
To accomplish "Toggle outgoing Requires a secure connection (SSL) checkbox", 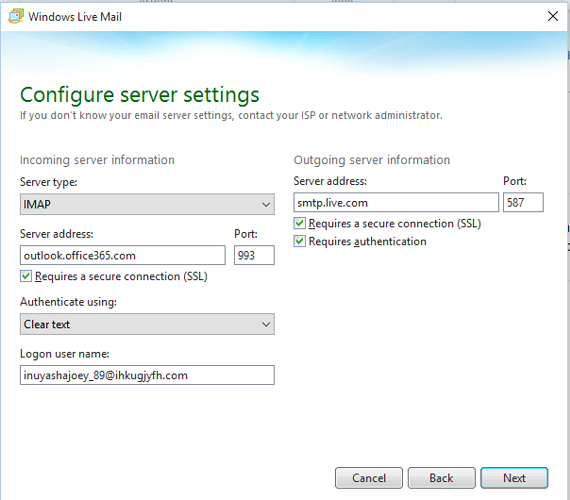I will 300,223.
